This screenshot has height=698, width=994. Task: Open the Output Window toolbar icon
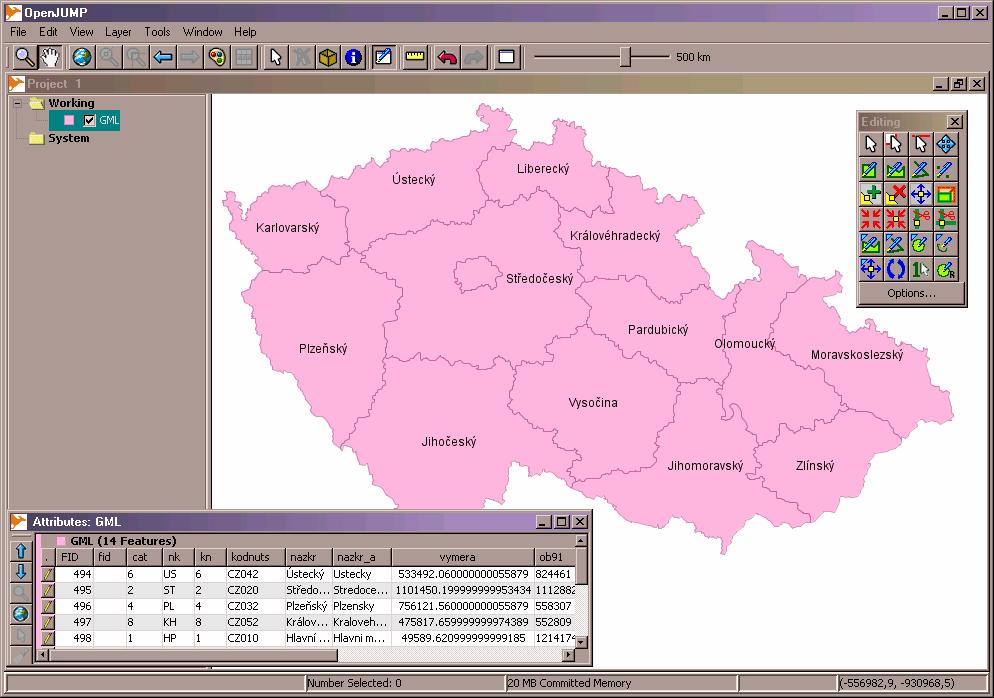tap(507, 57)
